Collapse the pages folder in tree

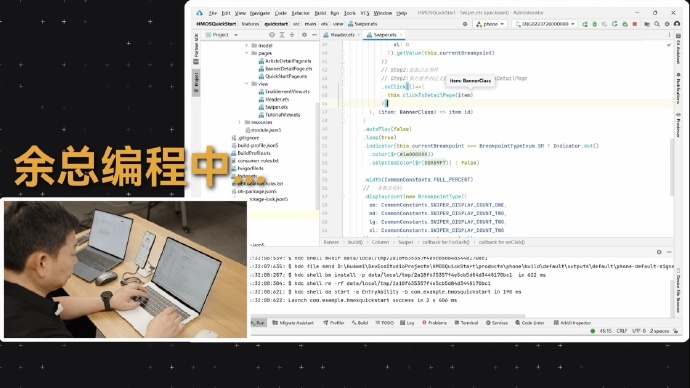(247, 53)
